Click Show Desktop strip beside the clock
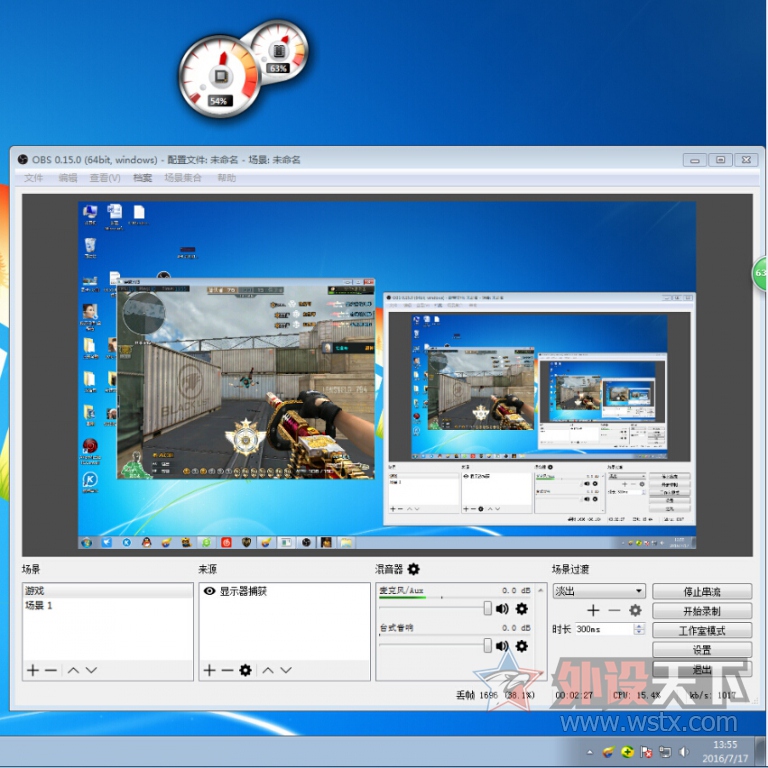The width and height of the screenshot is (768, 768). click(762, 751)
